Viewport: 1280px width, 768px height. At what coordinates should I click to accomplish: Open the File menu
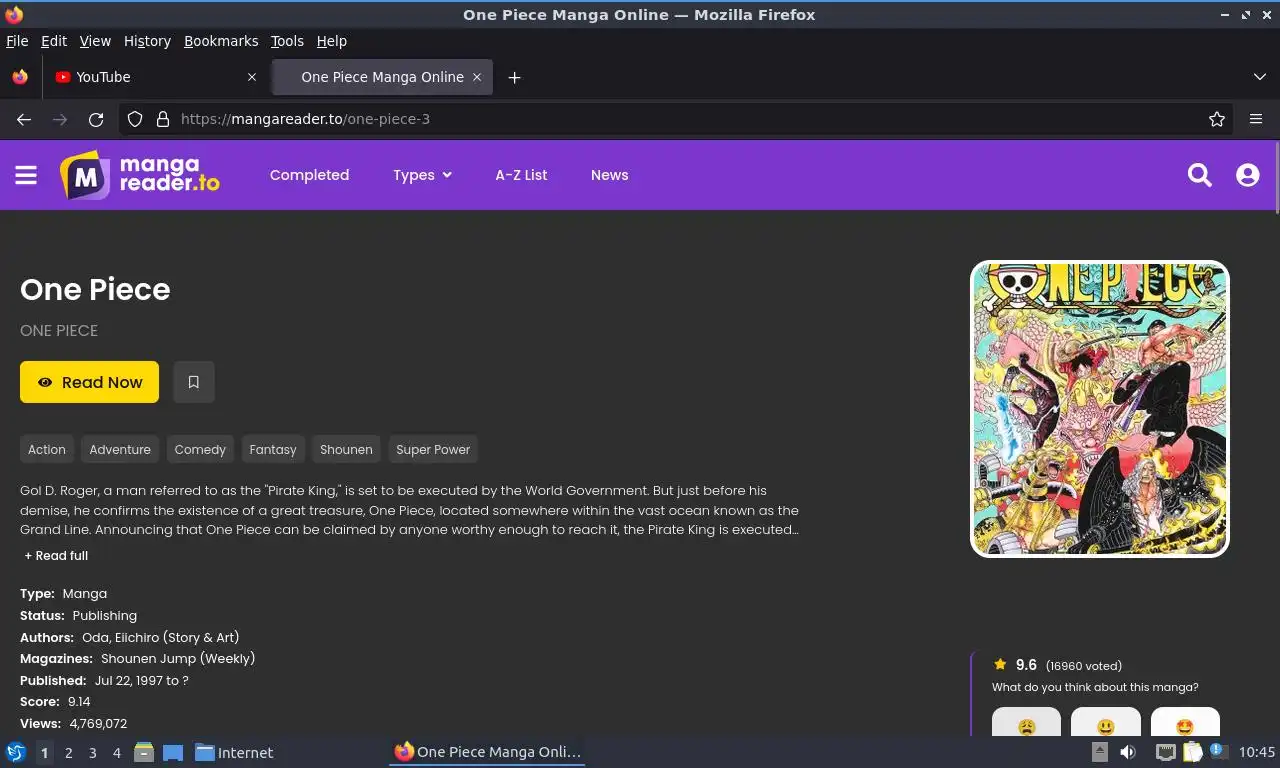[x=17, y=41]
